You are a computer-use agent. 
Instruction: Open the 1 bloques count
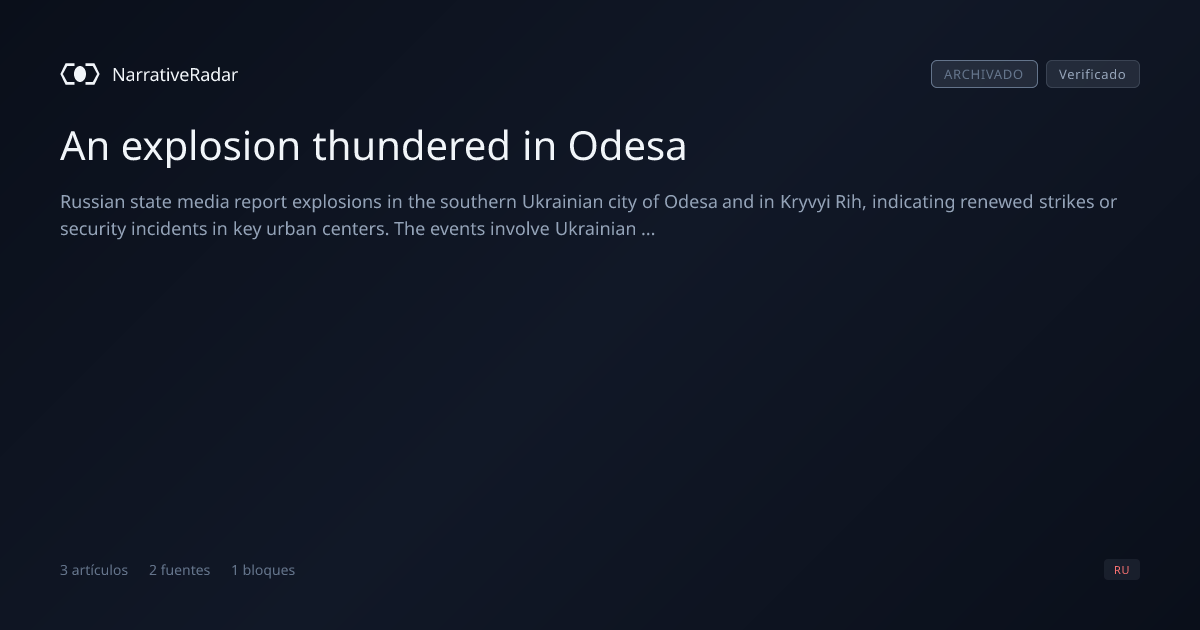(x=263, y=570)
